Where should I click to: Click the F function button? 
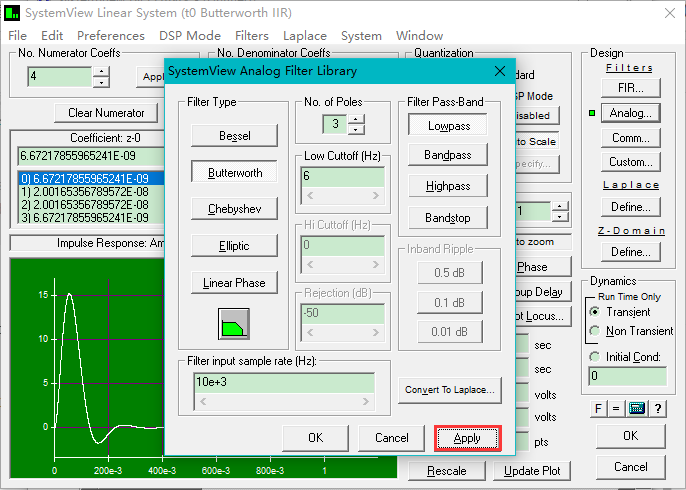(598, 409)
